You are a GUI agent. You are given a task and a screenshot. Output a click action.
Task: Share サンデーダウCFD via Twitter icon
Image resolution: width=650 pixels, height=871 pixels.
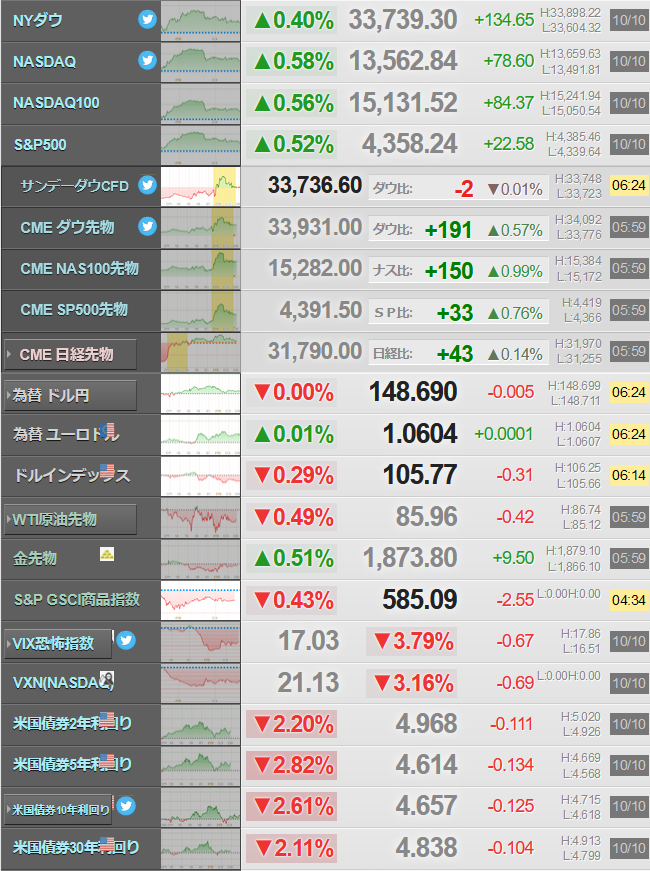tap(147, 184)
